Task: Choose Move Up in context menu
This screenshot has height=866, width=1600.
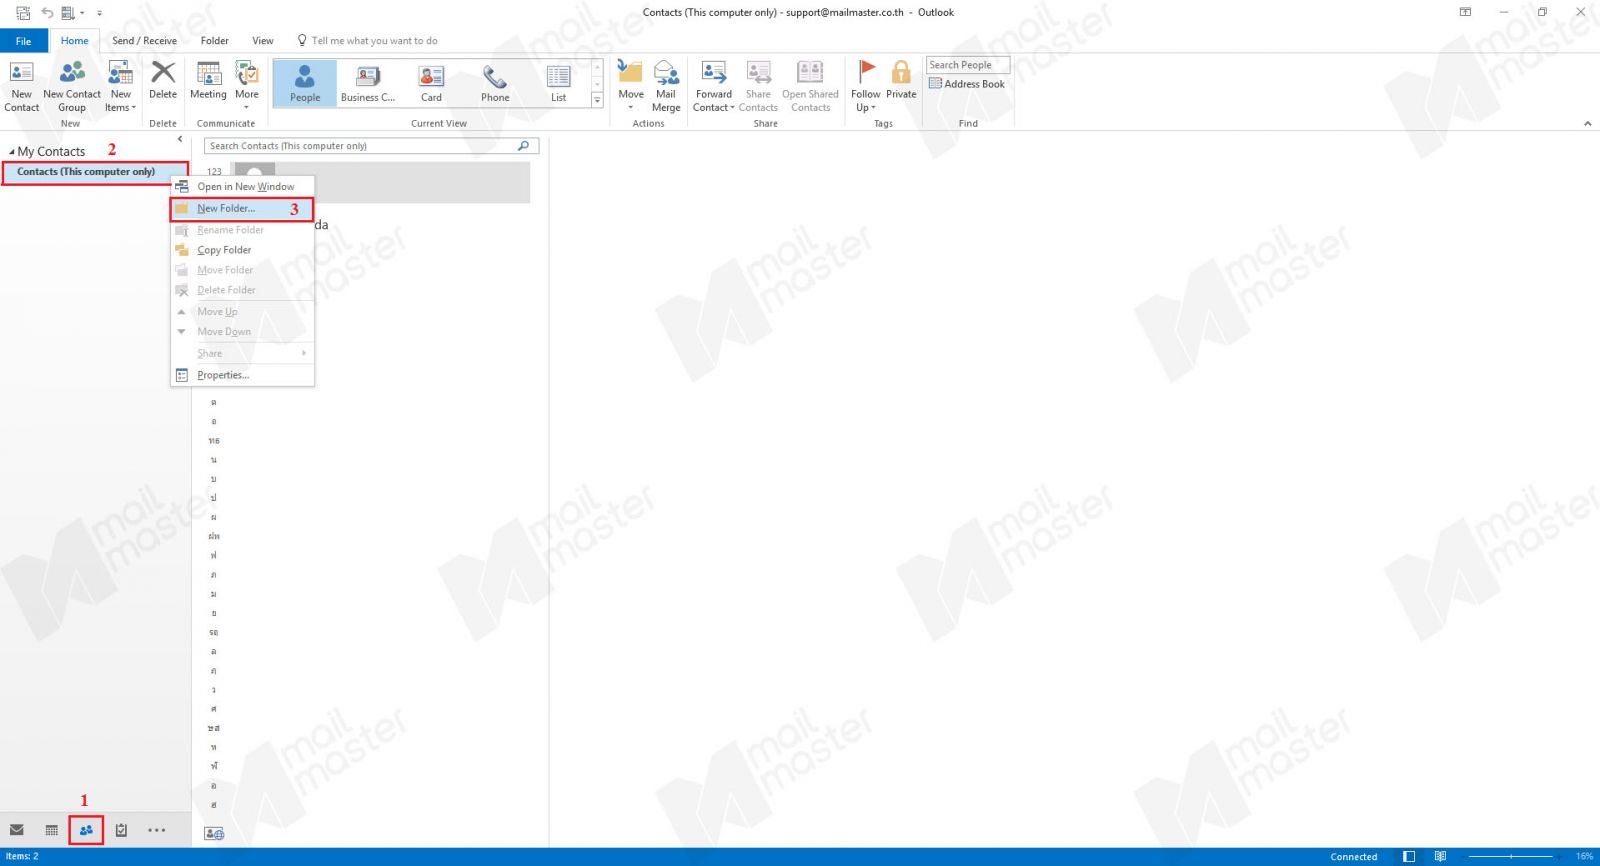Action: [243, 312]
